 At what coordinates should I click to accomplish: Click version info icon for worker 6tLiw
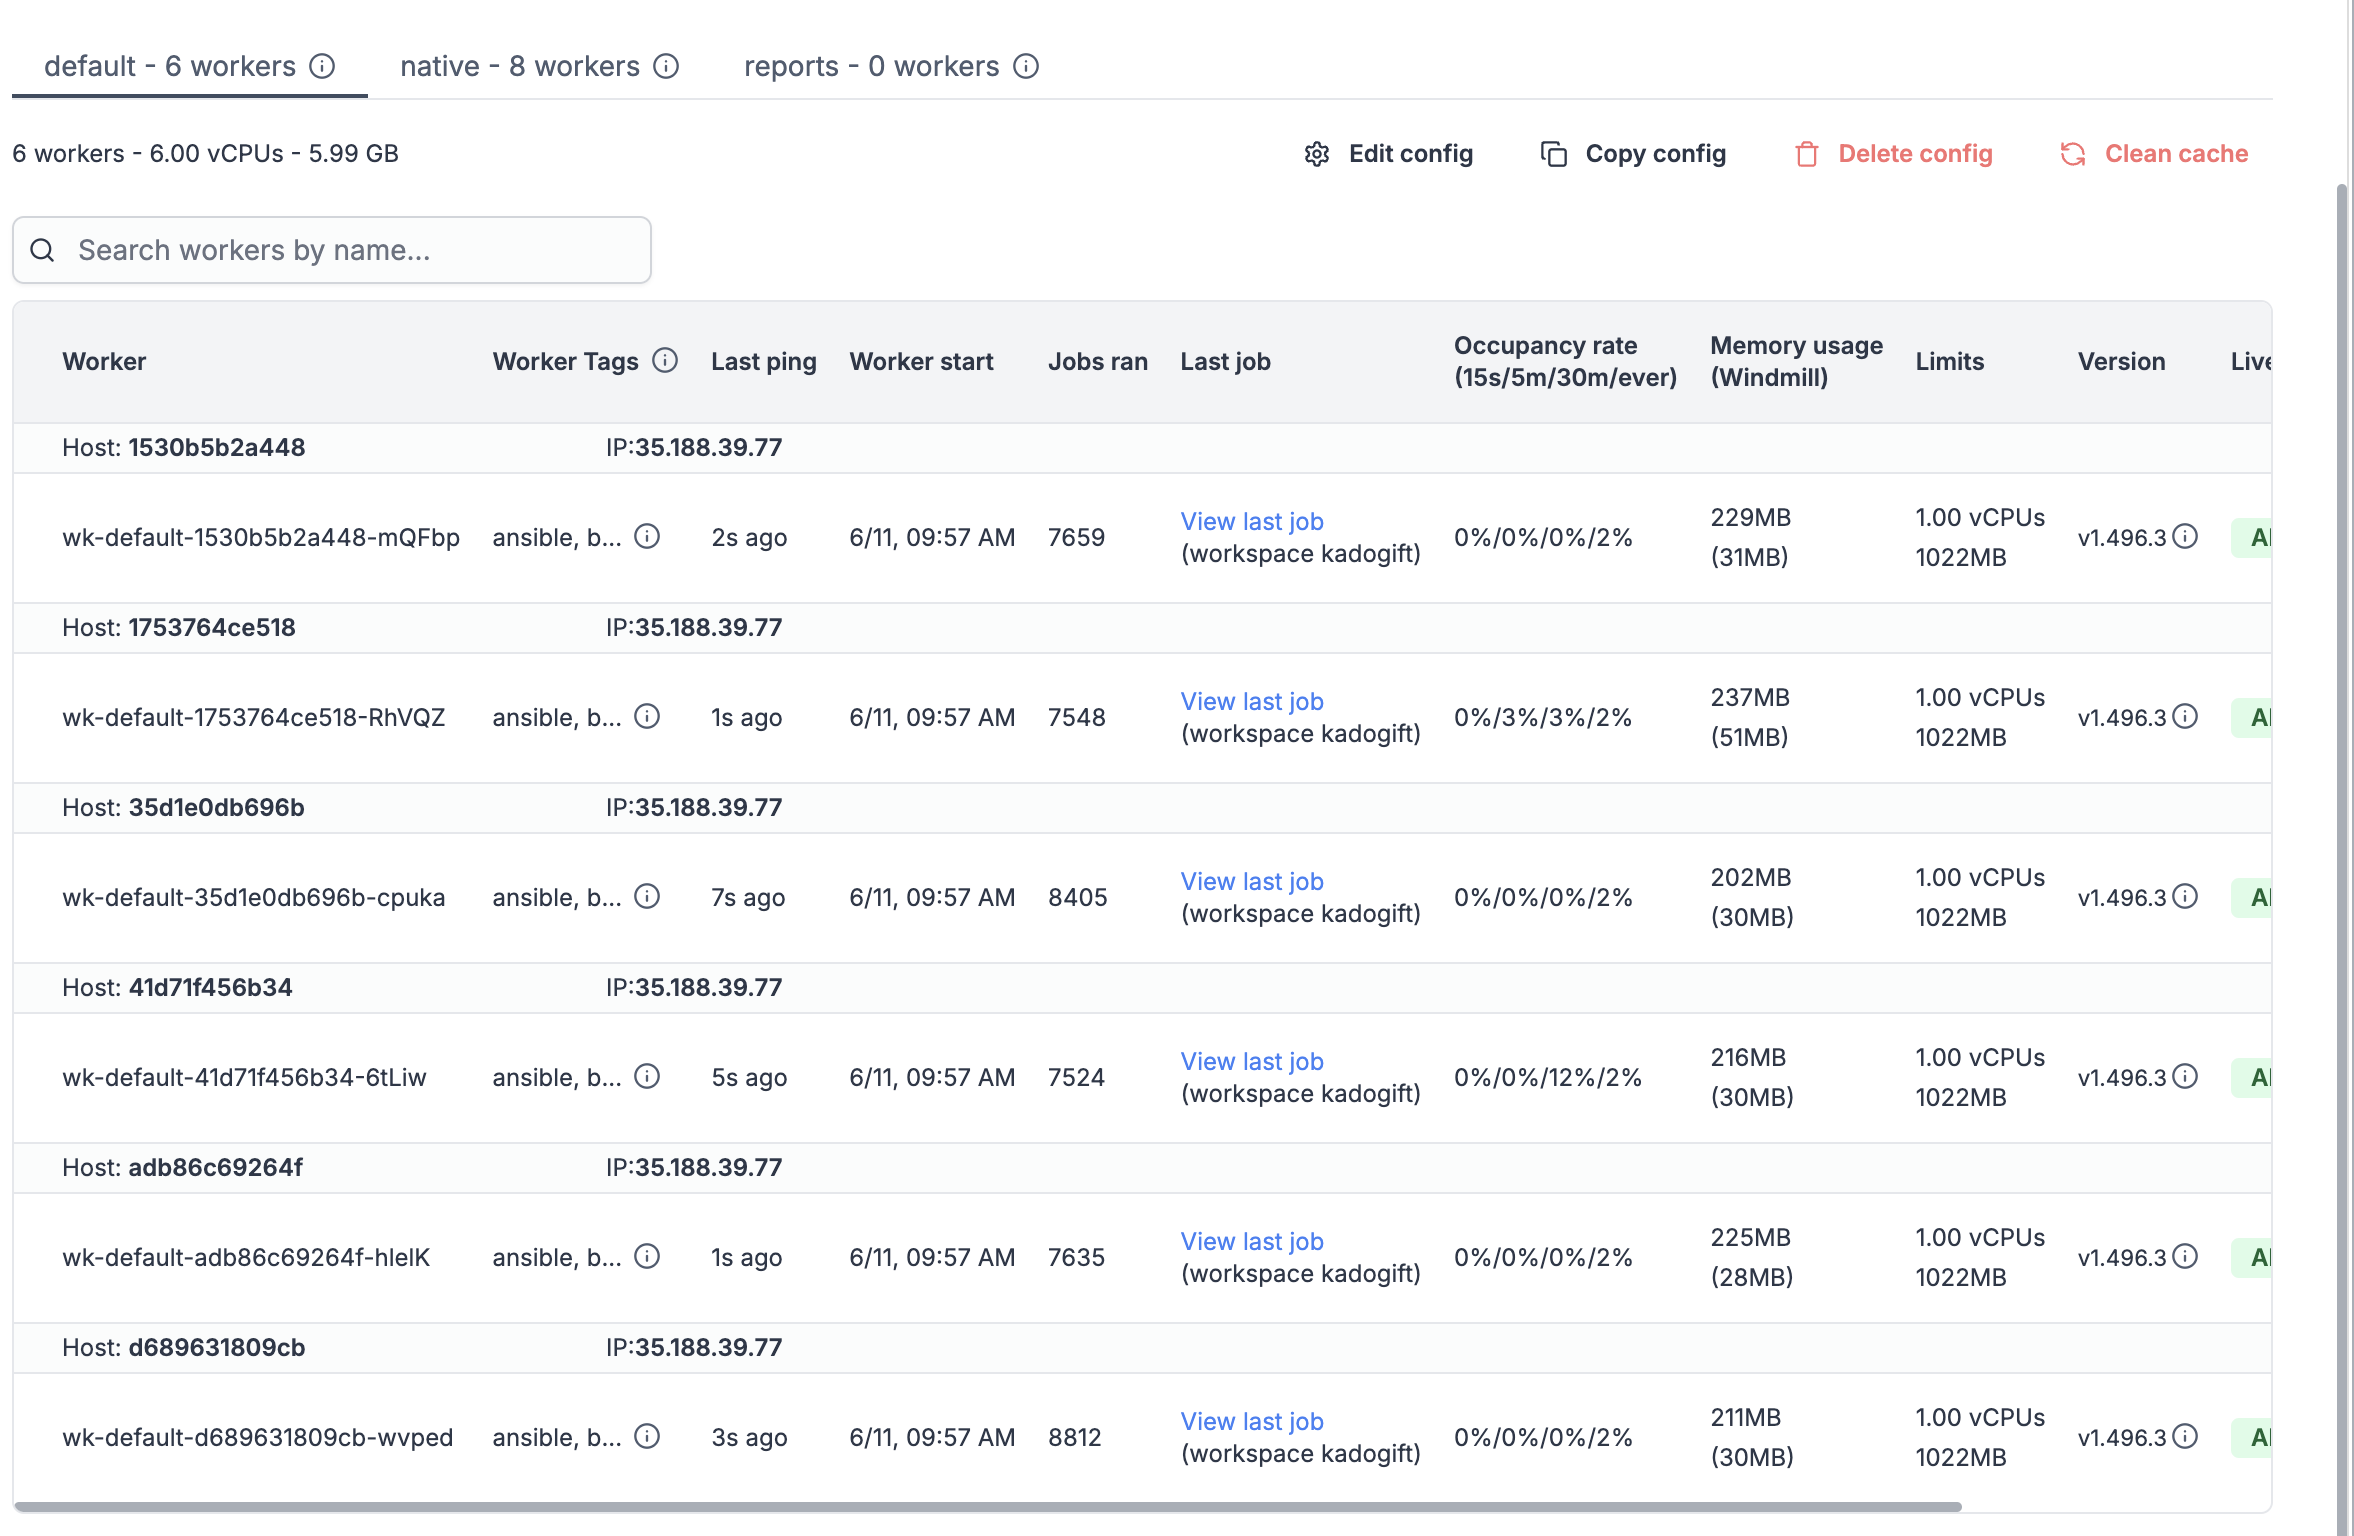2186,1077
